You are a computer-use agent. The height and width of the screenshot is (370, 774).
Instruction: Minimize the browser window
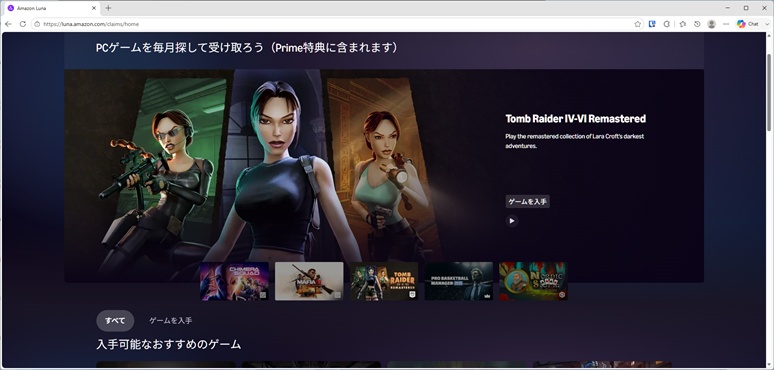[x=728, y=8]
